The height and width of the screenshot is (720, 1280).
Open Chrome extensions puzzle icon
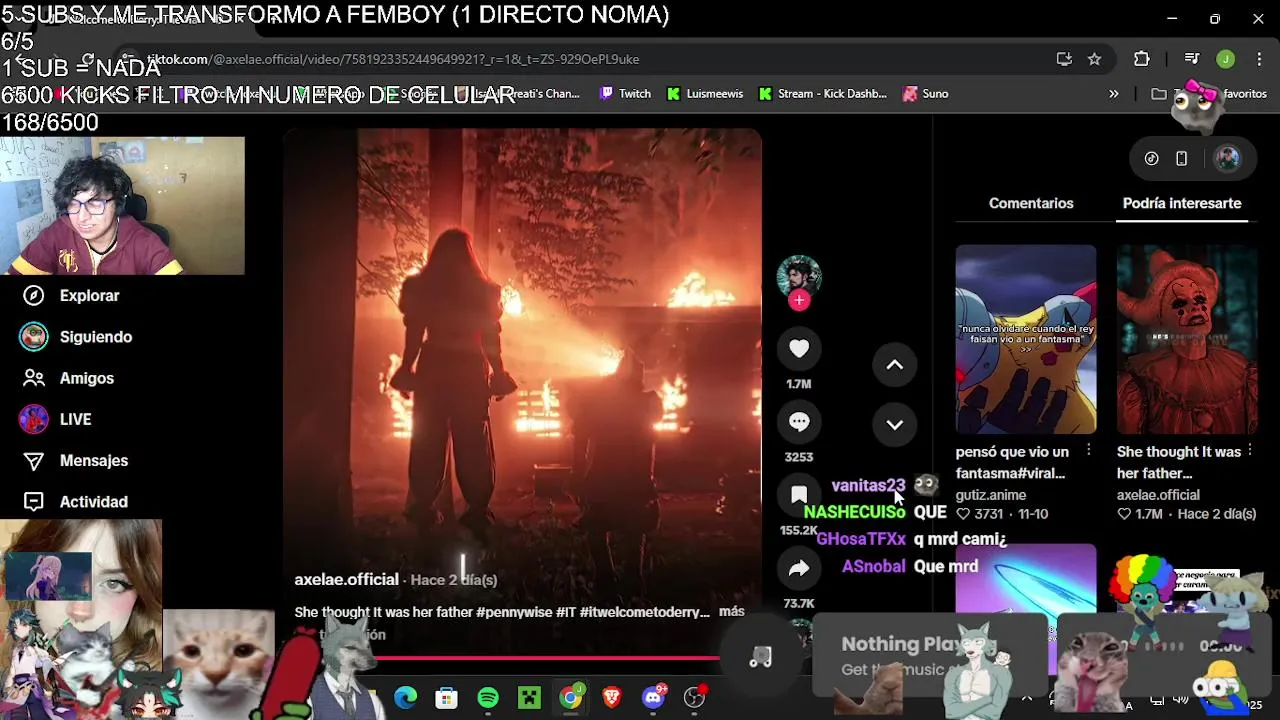pos(1141,59)
